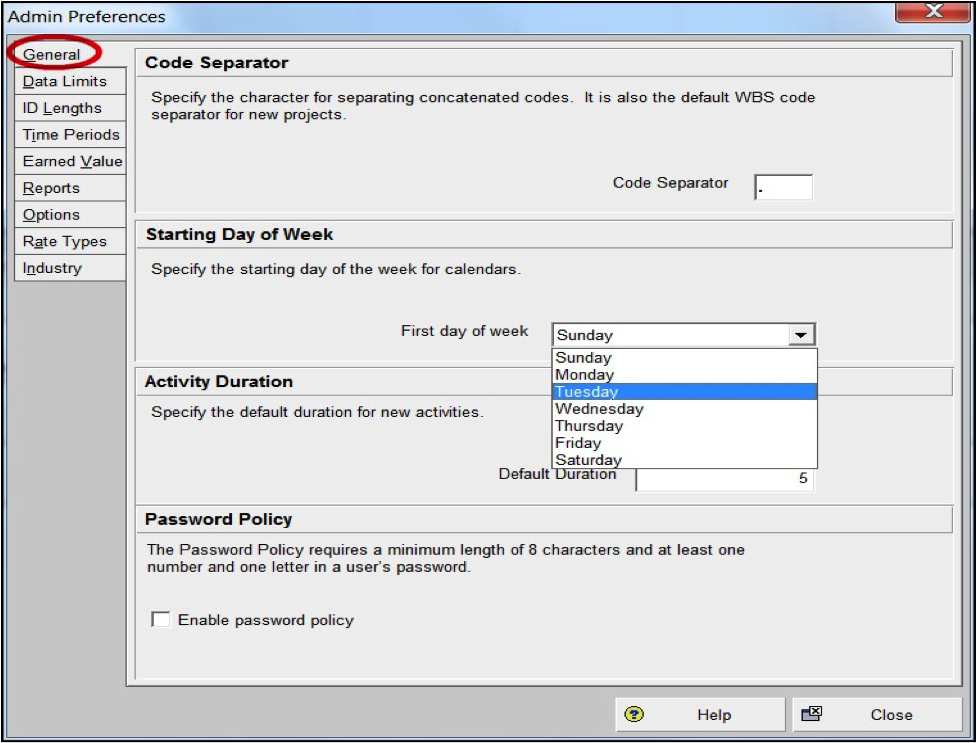Select Tuesday from the day list
The width and height of the screenshot is (977, 743).
685,391
